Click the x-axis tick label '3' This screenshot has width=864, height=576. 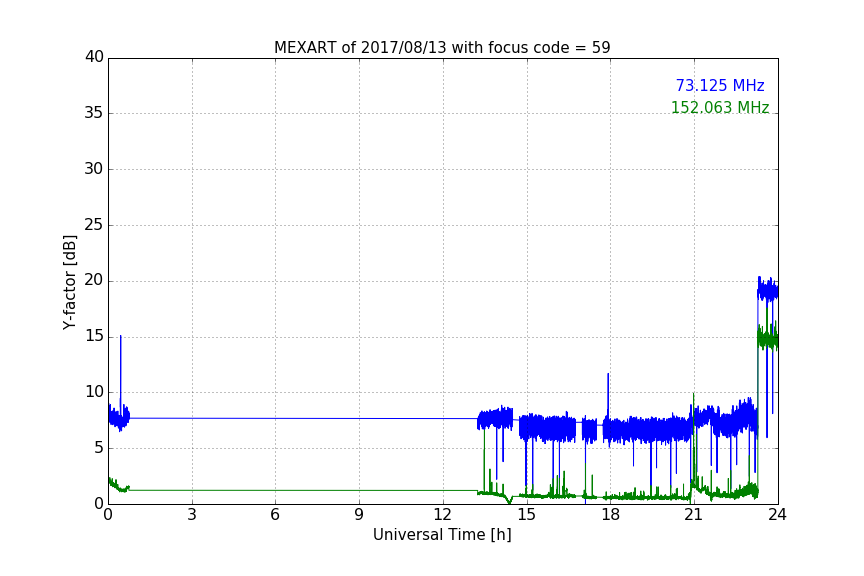(x=192, y=515)
